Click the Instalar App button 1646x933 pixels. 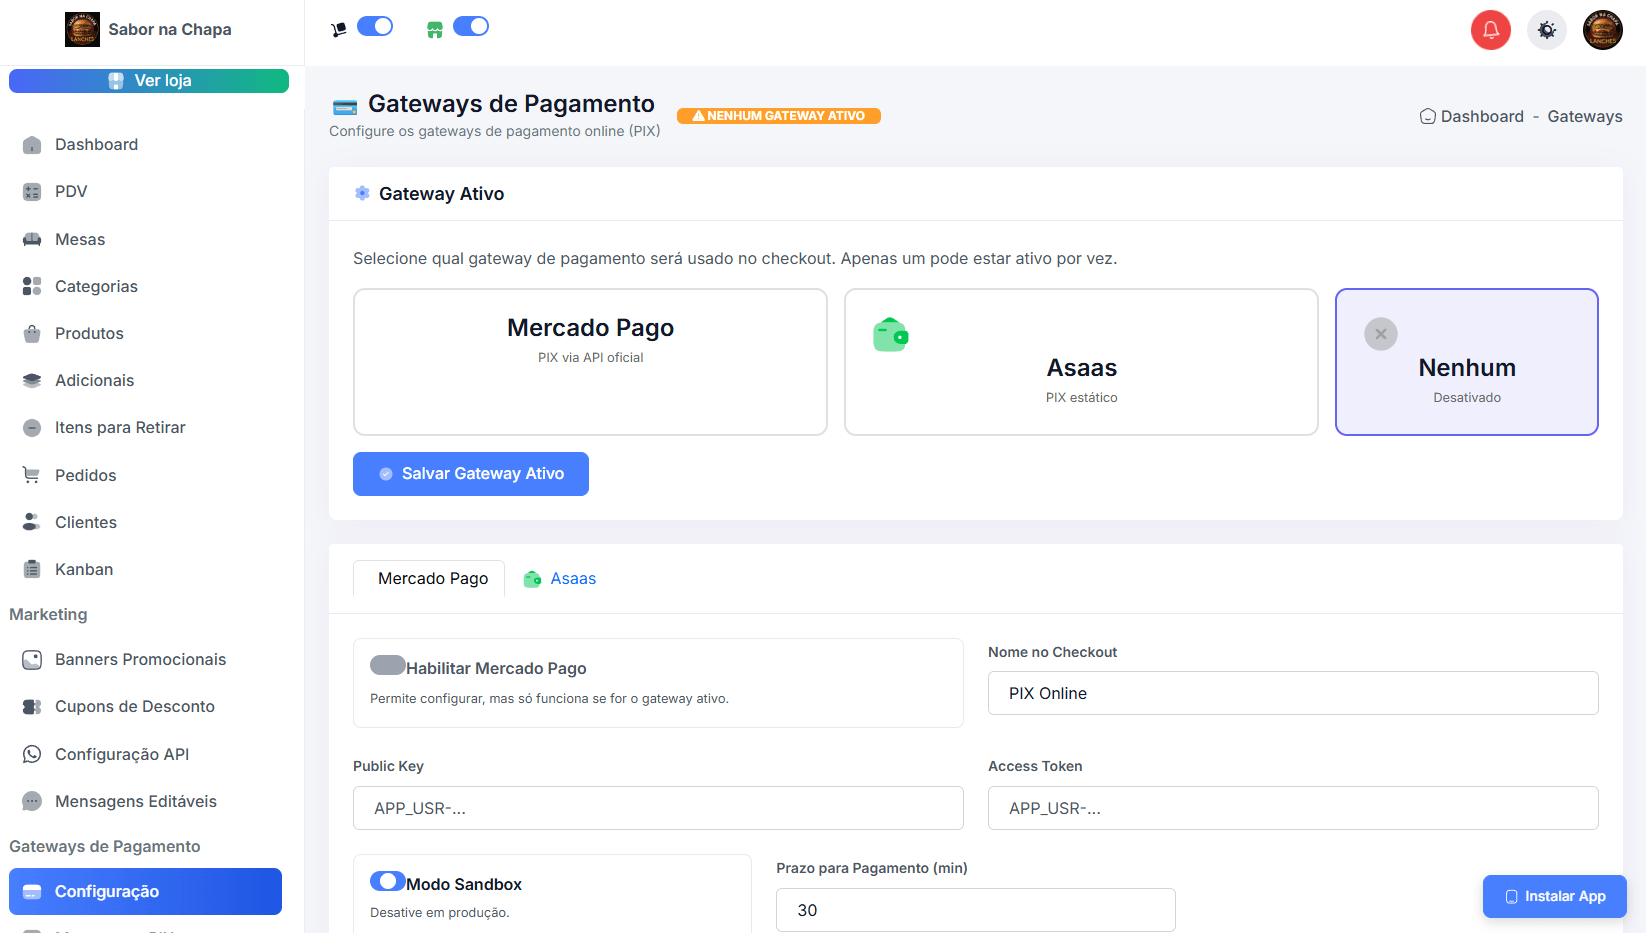tap(1555, 896)
